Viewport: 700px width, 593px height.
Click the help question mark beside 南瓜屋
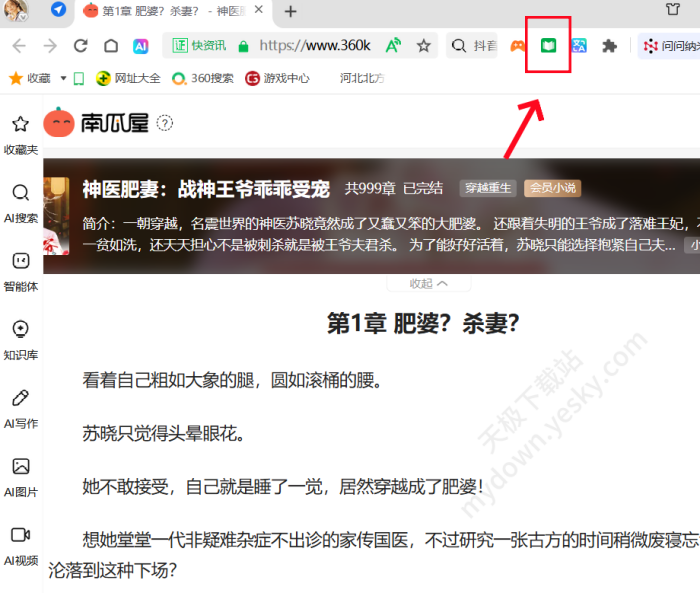click(165, 123)
